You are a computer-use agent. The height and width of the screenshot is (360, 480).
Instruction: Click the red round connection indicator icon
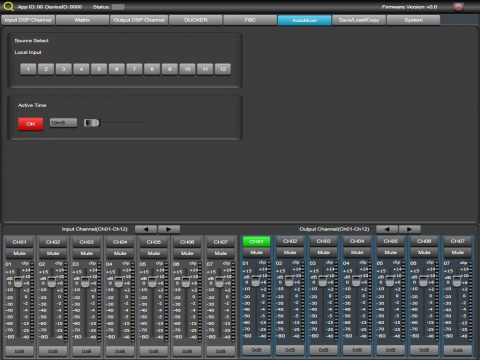pos(459,7)
